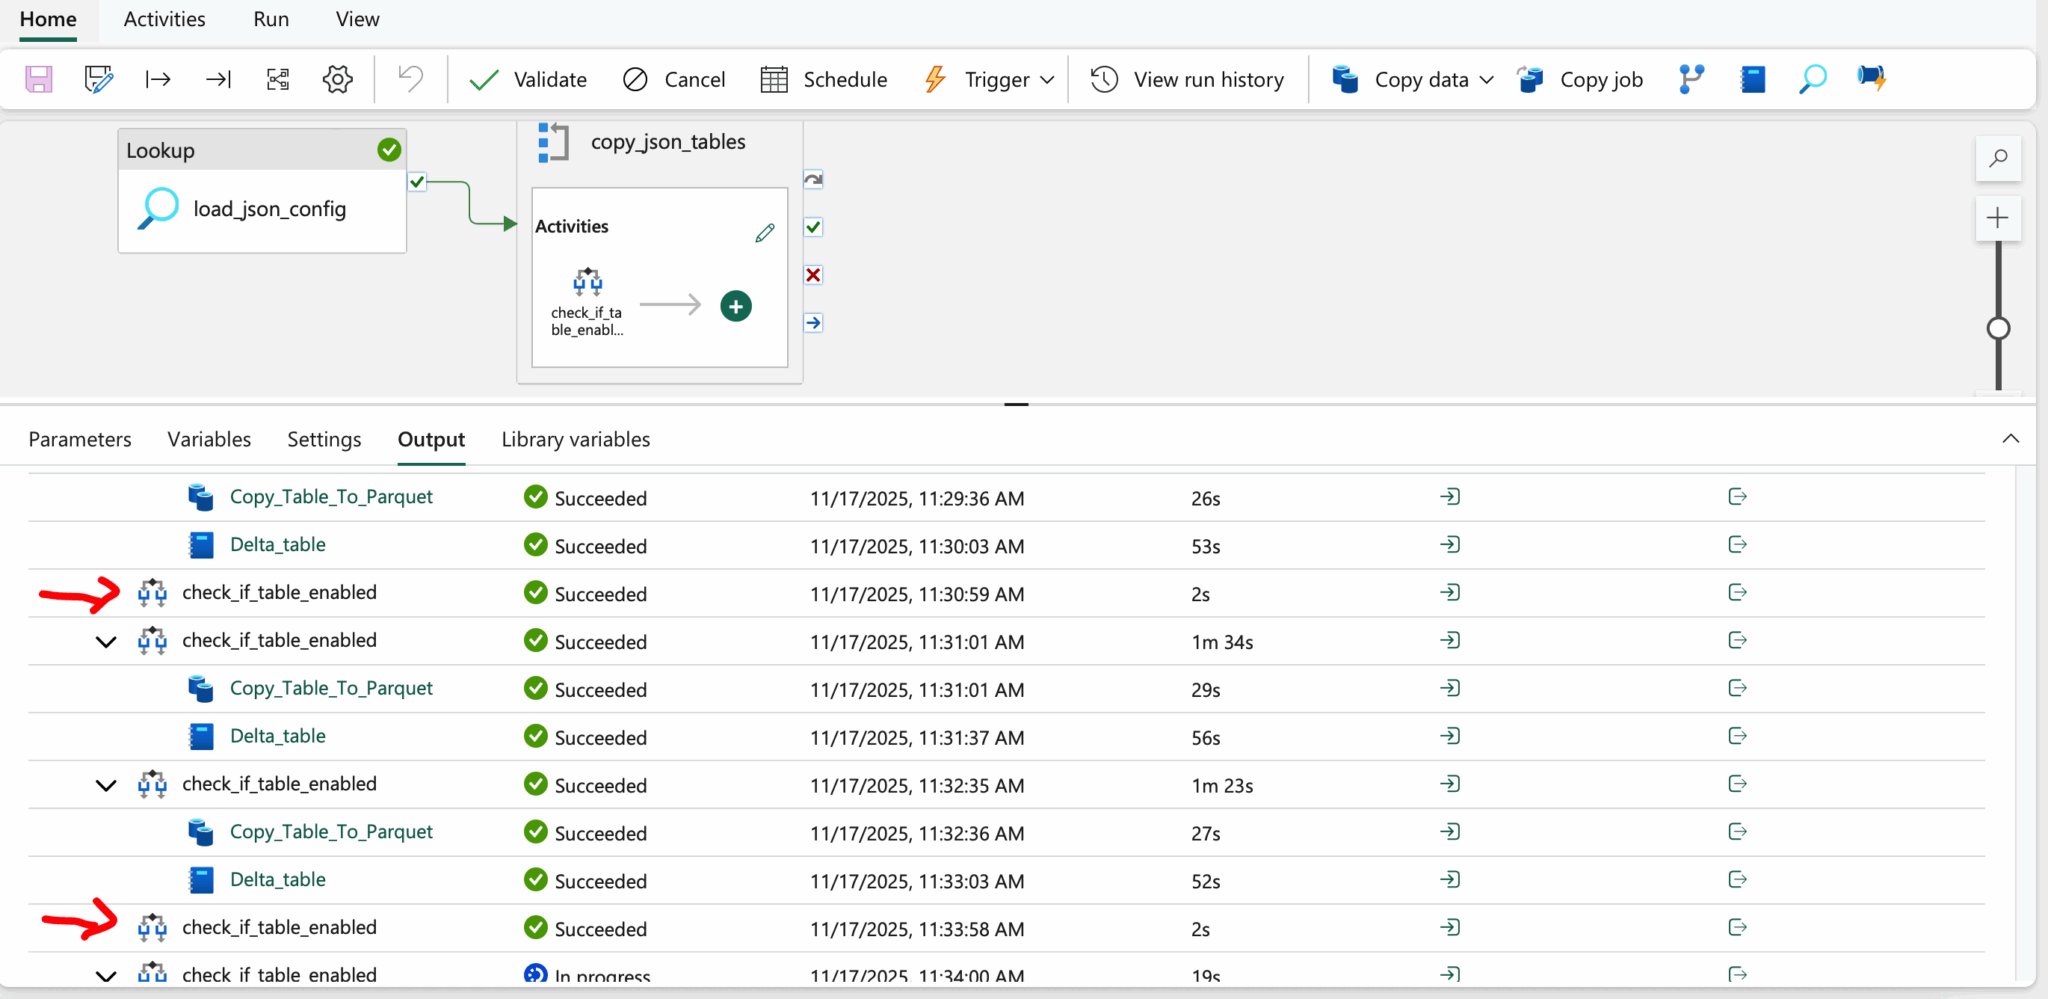The width and height of the screenshot is (2048, 999).
Task: Click Lookup on-success green checkmark connector
Action: pos(417,182)
